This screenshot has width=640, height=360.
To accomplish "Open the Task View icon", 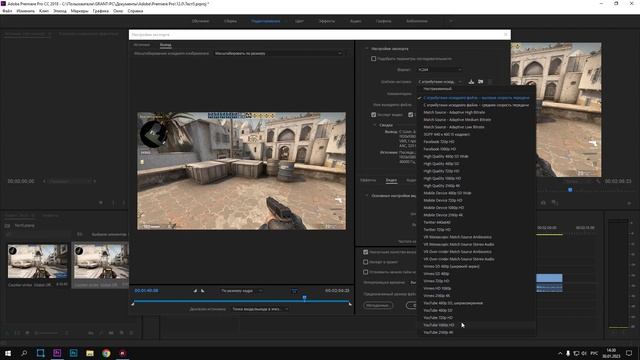I will pyautogui.click(x=40, y=353).
